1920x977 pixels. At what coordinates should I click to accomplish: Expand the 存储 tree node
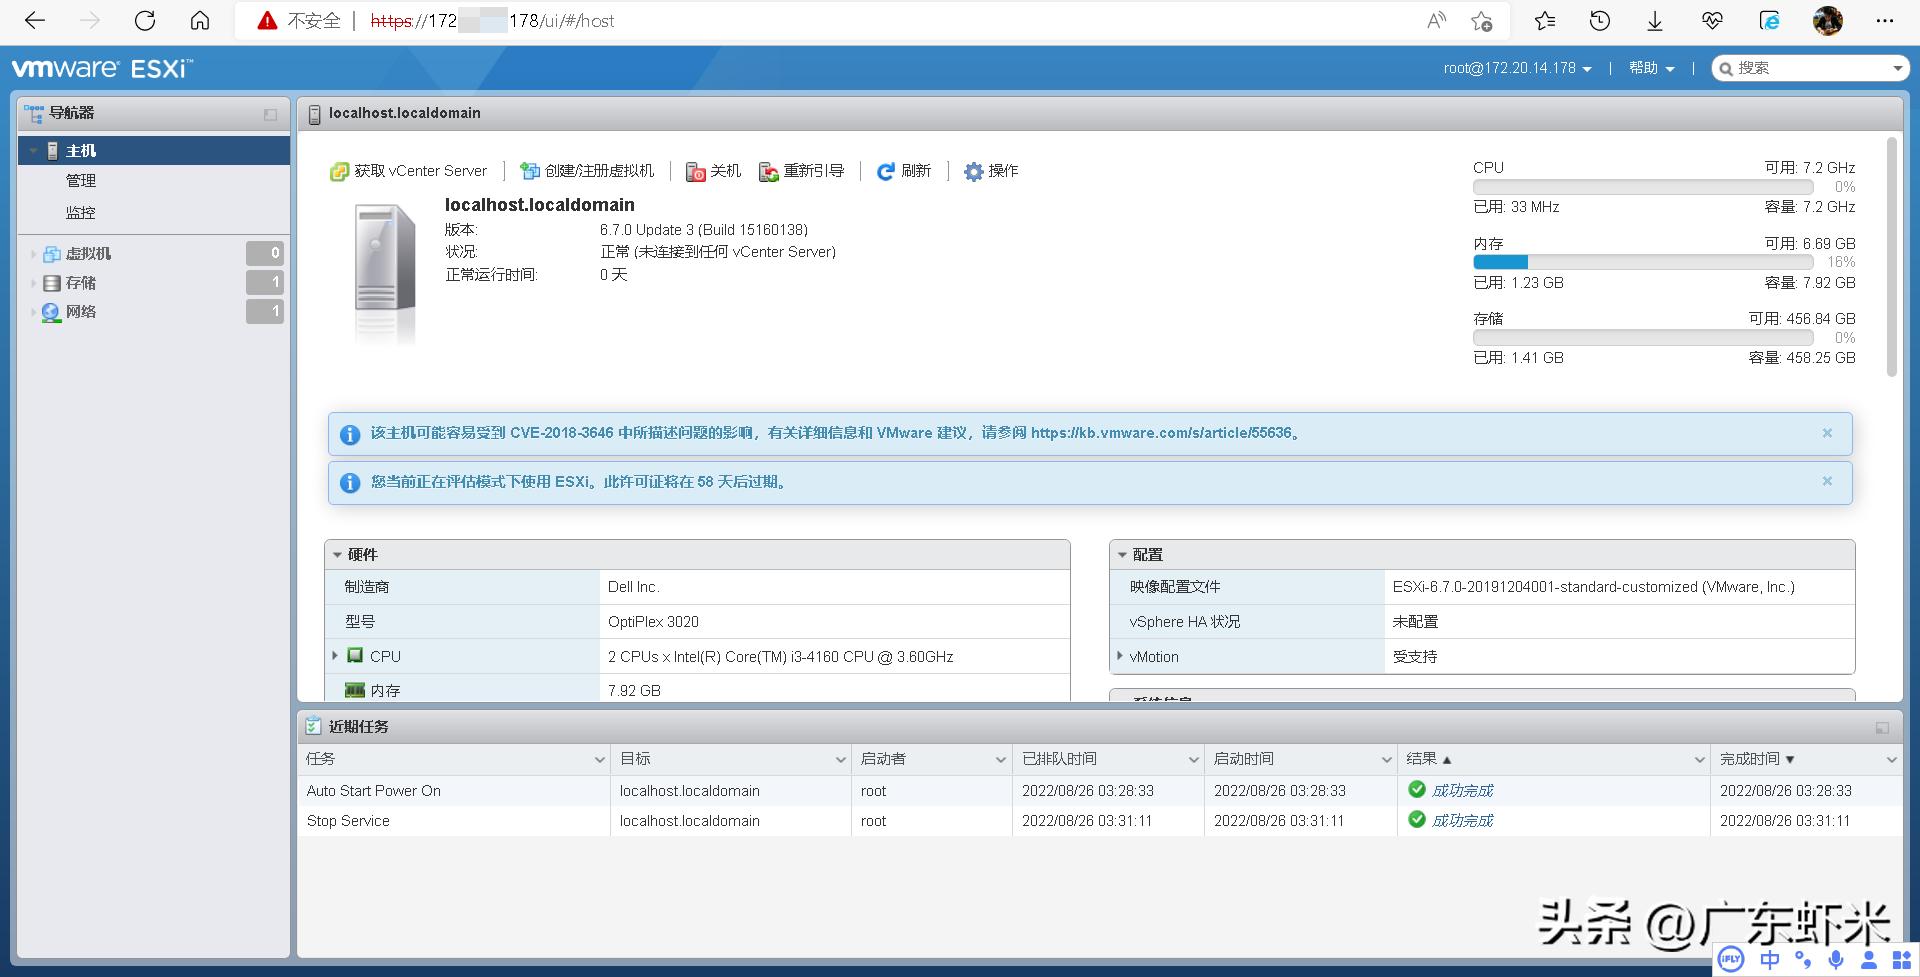tap(33, 283)
